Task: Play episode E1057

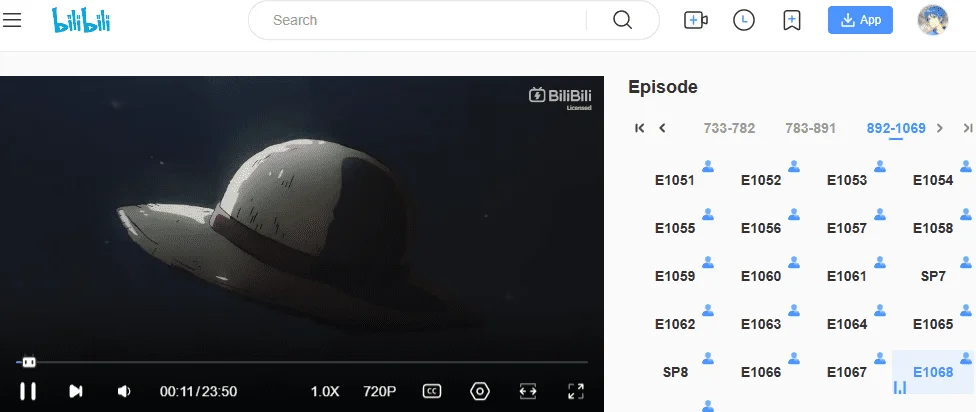Action: pyautogui.click(x=847, y=228)
